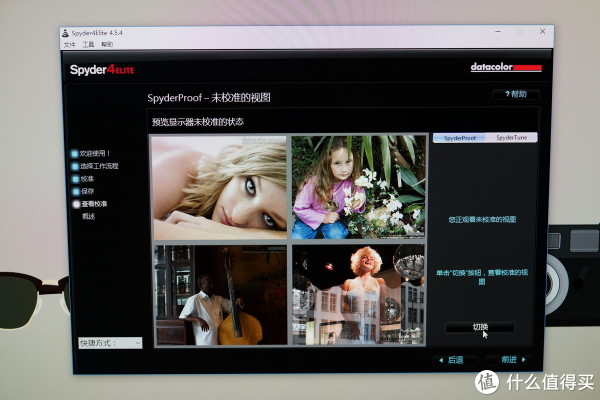Click the ? 帮助 help button
Screen dimensions: 600x400
click(x=516, y=94)
